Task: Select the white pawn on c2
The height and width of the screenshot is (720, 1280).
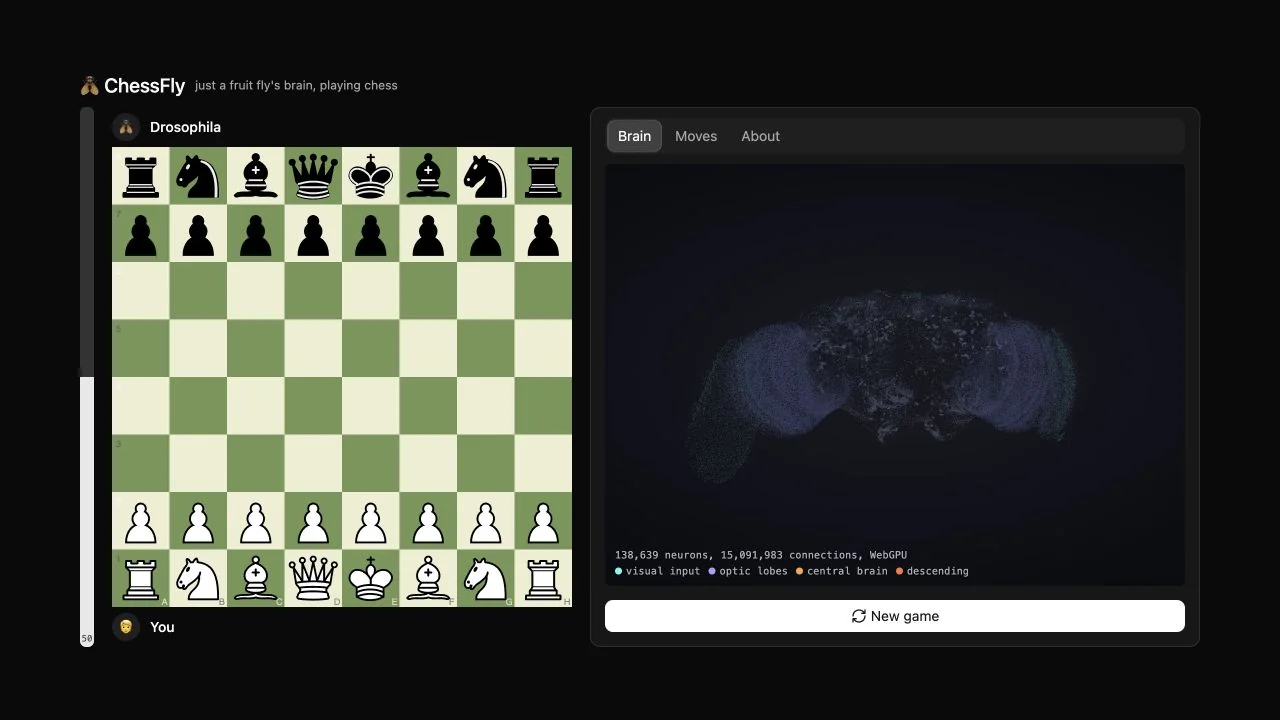Action: click(x=256, y=521)
